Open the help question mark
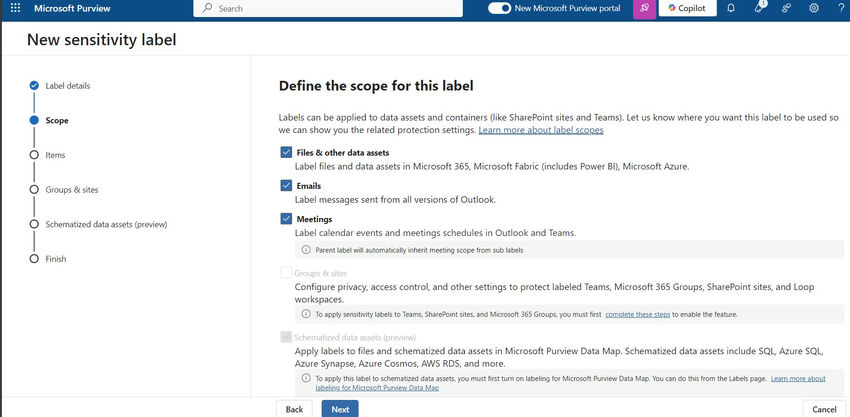Viewport: 850px width, 417px height. pyautogui.click(x=840, y=8)
